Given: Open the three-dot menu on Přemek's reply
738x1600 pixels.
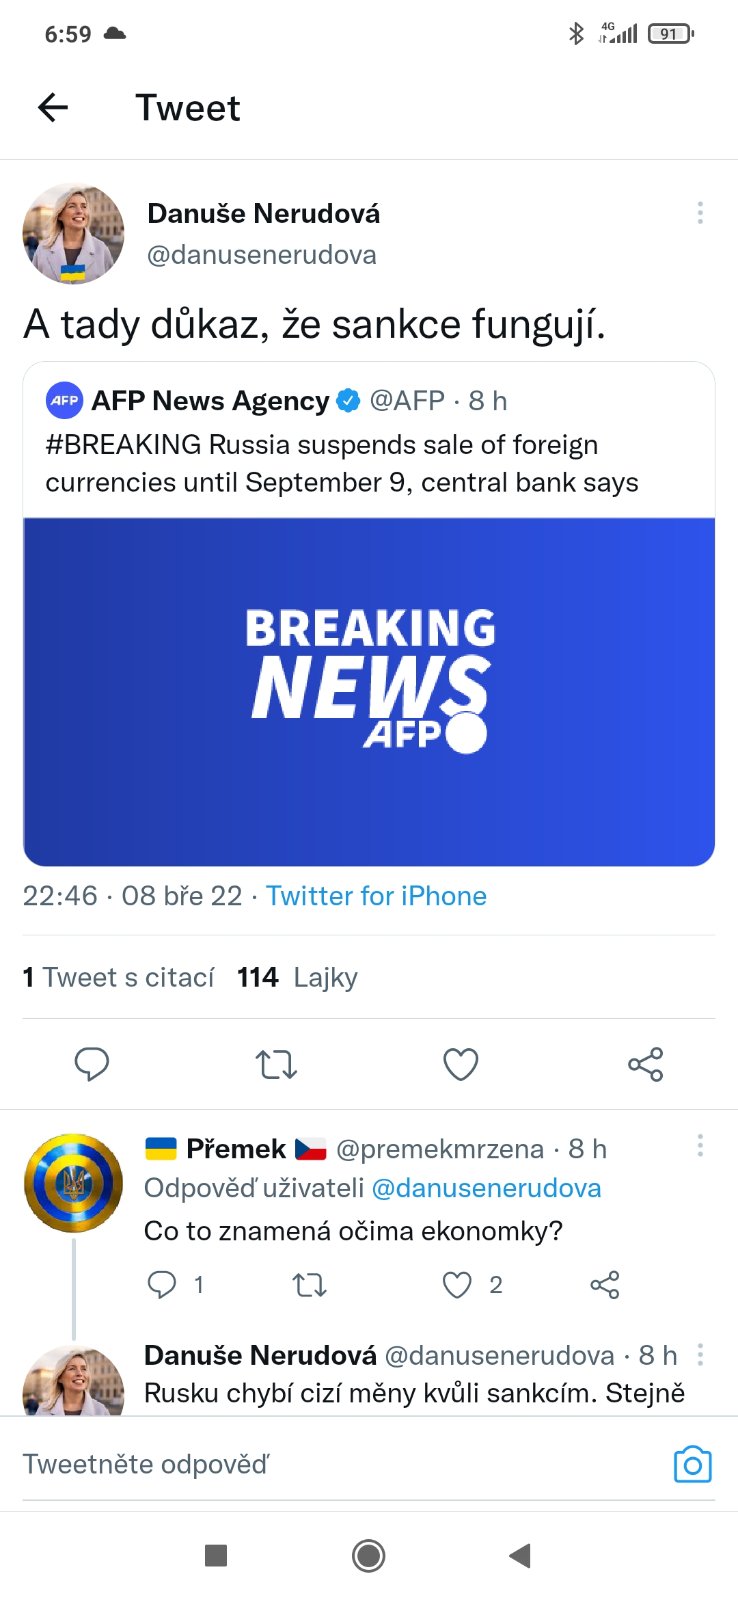Looking at the screenshot, I should click(700, 1146).
